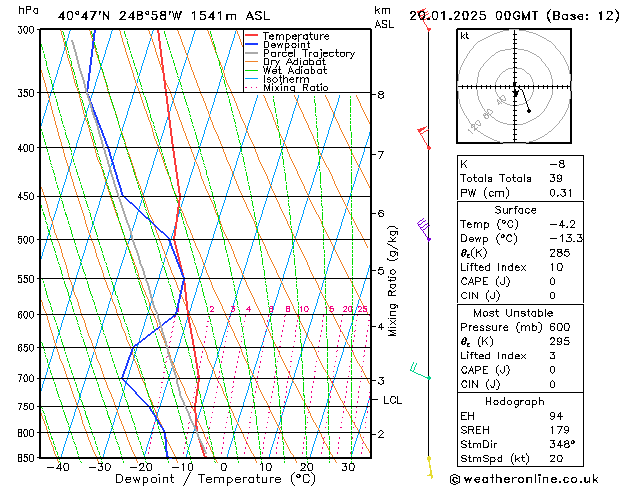Click the Mixing Ratio (g/kg) axis title

(x=392, y=281)
